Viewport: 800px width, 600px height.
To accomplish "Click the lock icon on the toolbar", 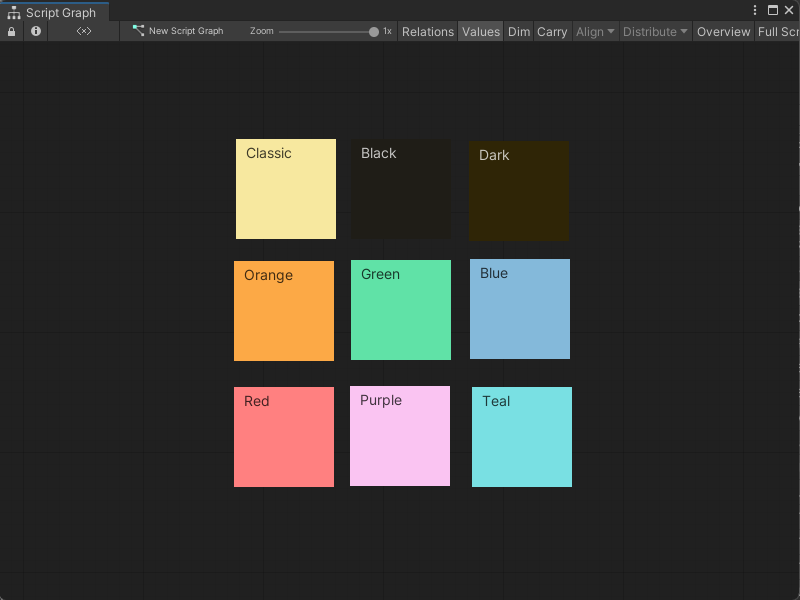I will tap(11, 31).
